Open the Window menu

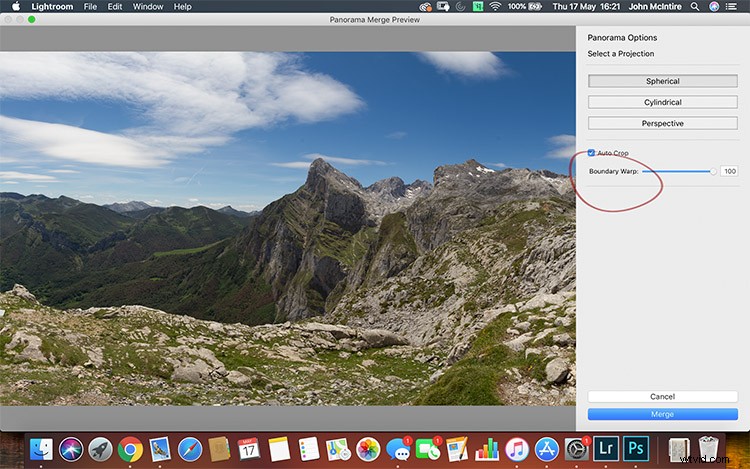point(148,6)
